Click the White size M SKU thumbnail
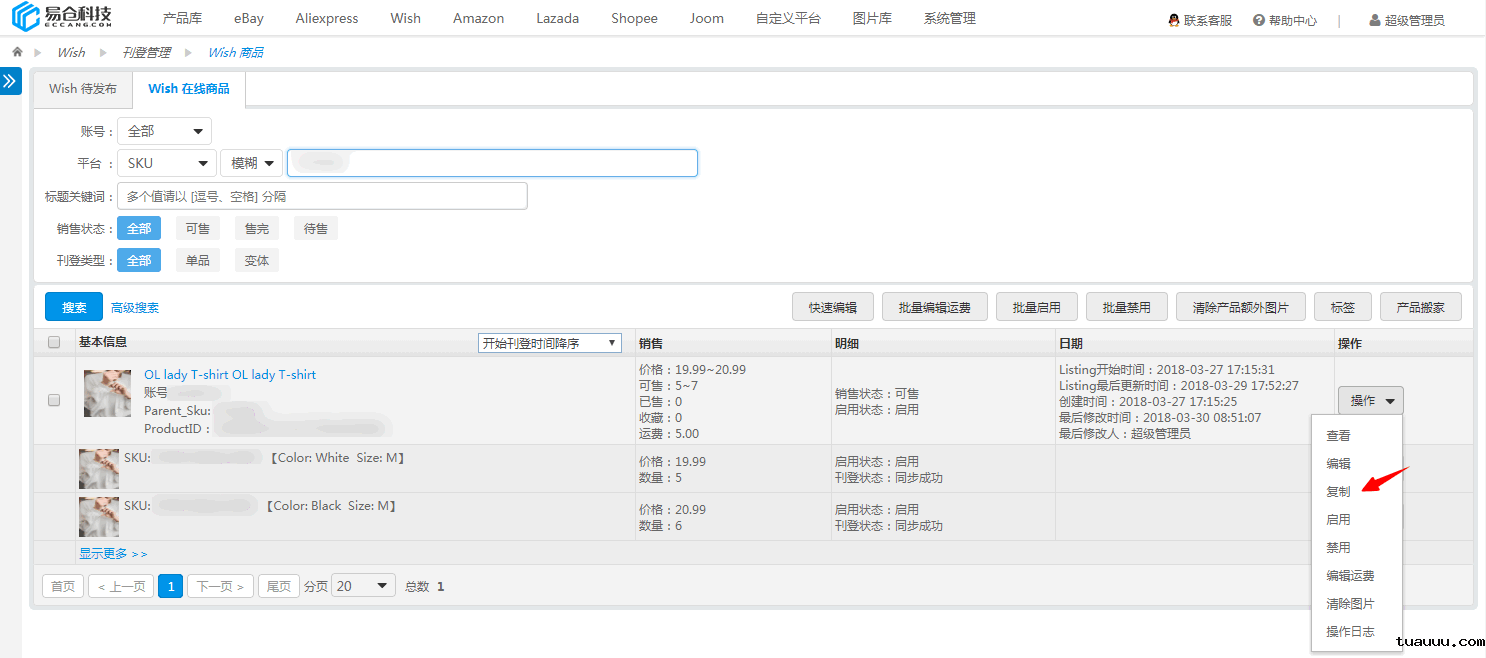 pyautogui.click(x=99, y=469)
